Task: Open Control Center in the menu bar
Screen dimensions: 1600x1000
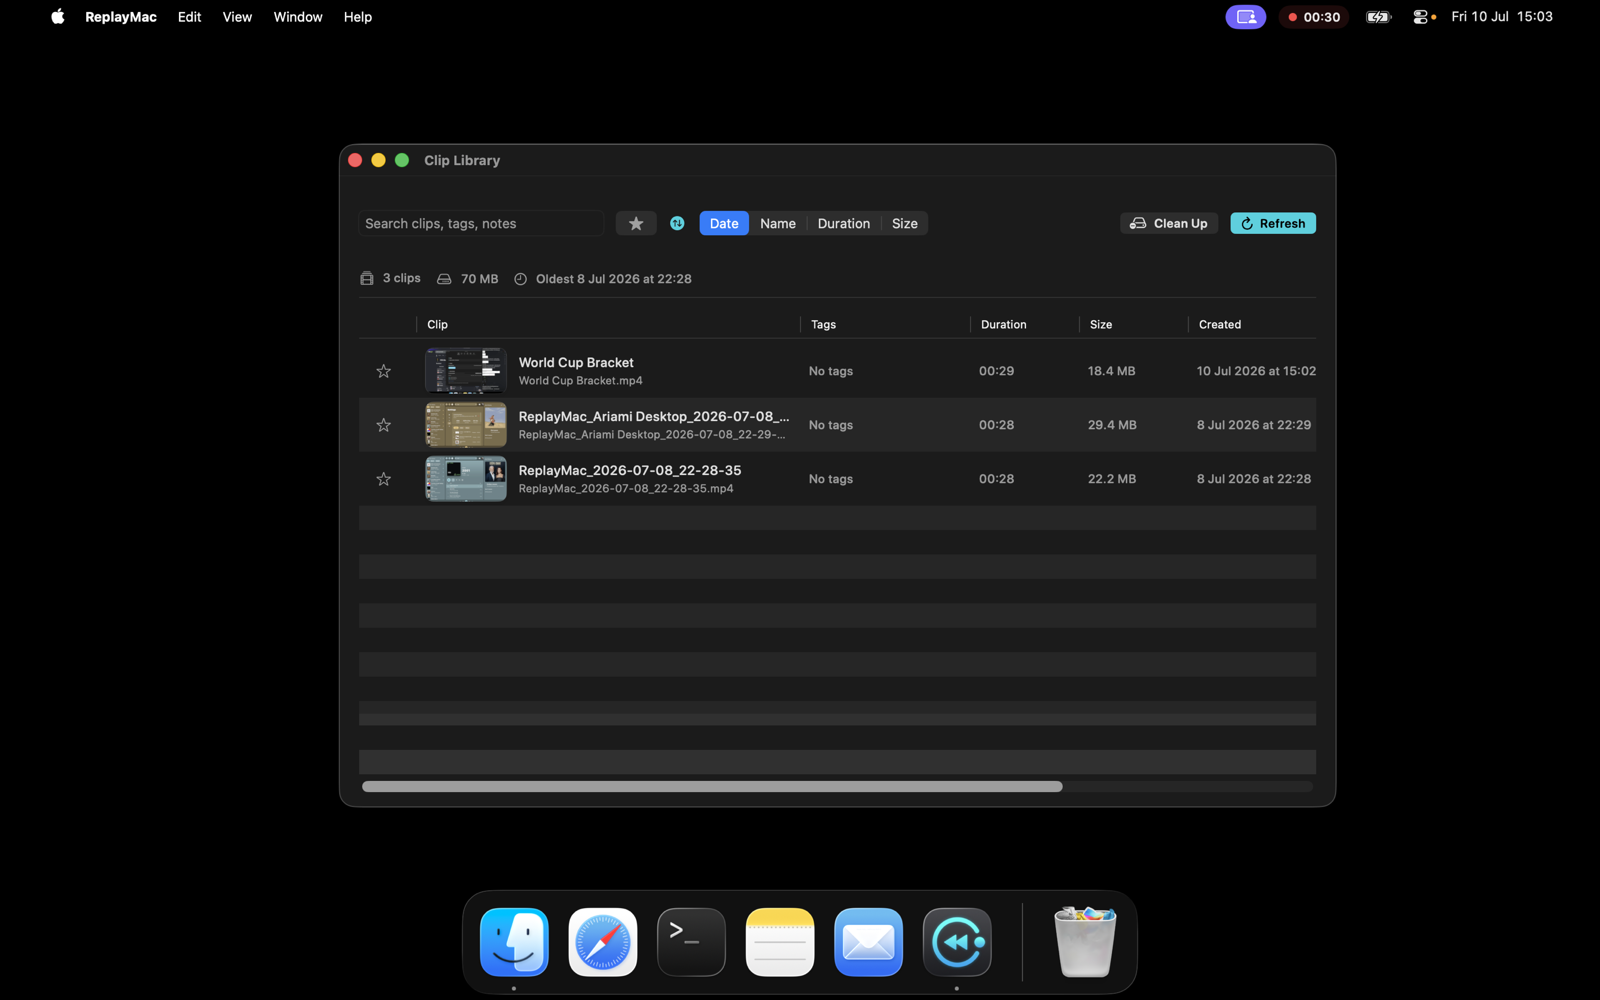Action: coord(1421,17)
